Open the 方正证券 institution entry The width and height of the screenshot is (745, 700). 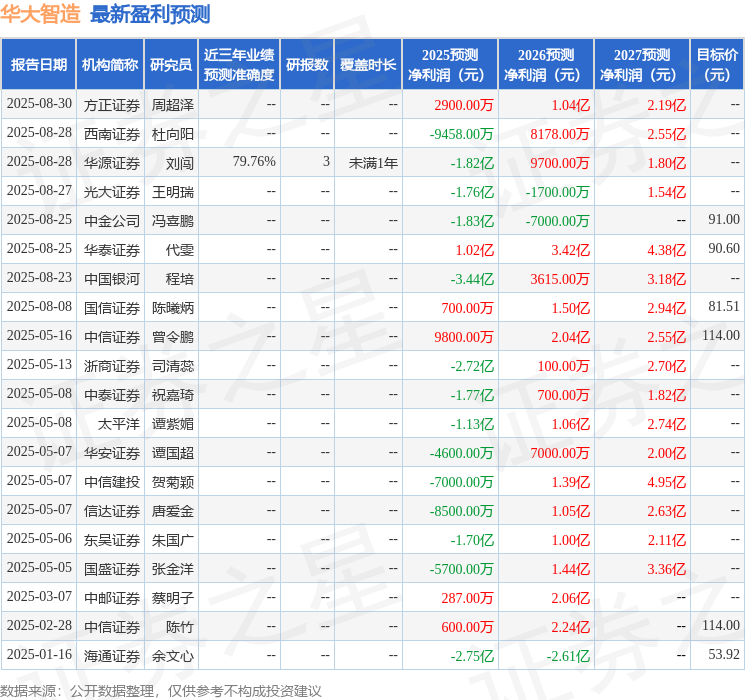tap(112, 104)
